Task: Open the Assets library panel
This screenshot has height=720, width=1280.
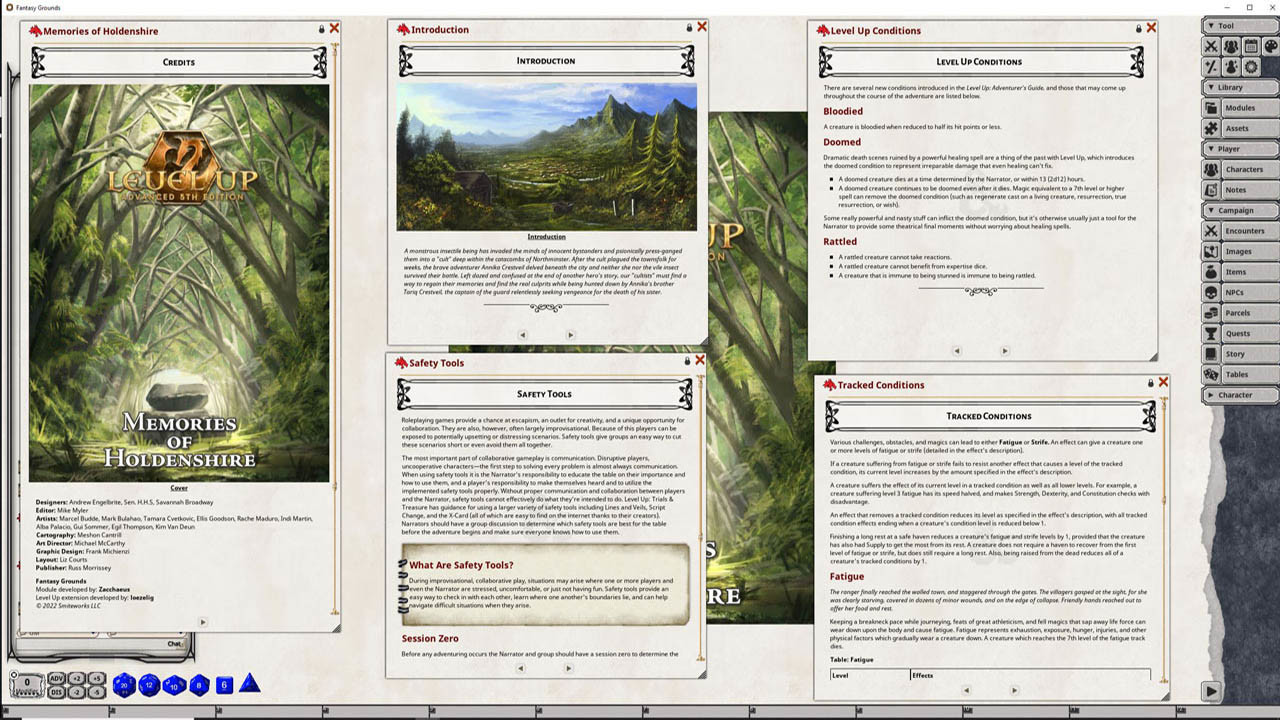Action: 1243,128
